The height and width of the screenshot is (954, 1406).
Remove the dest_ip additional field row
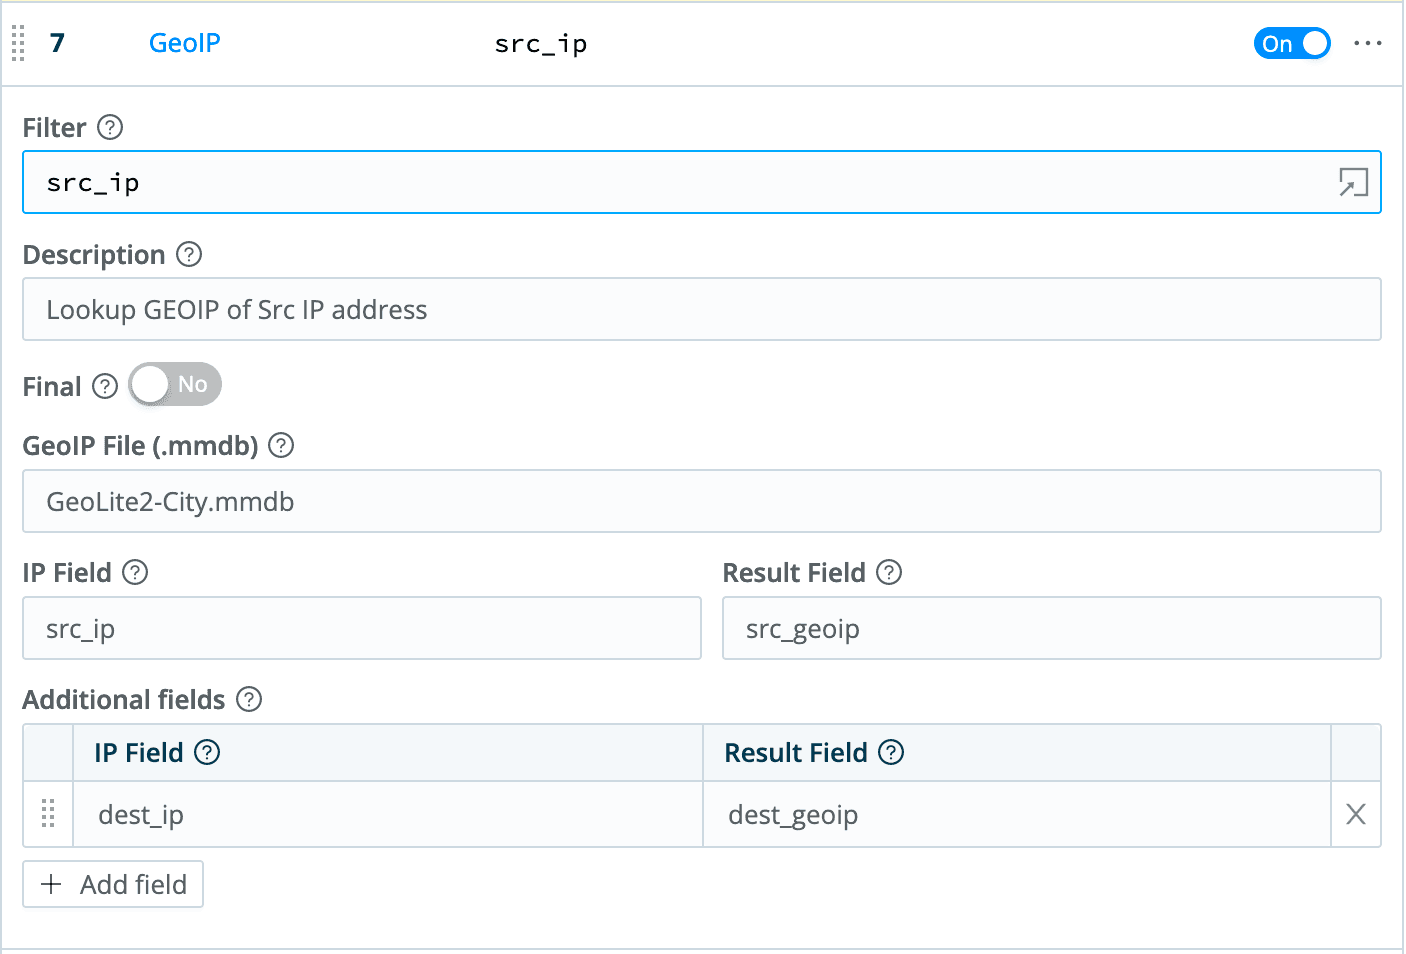(1355, 814)
